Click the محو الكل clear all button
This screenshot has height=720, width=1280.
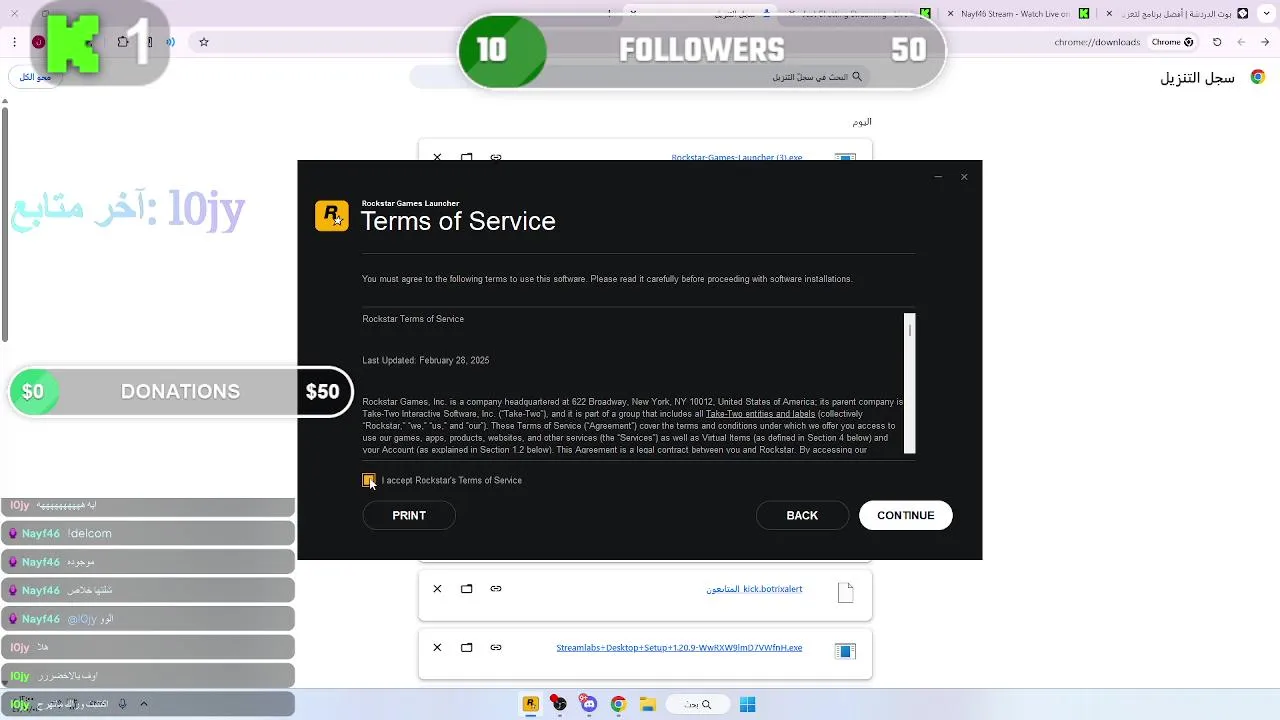(35, 77)
